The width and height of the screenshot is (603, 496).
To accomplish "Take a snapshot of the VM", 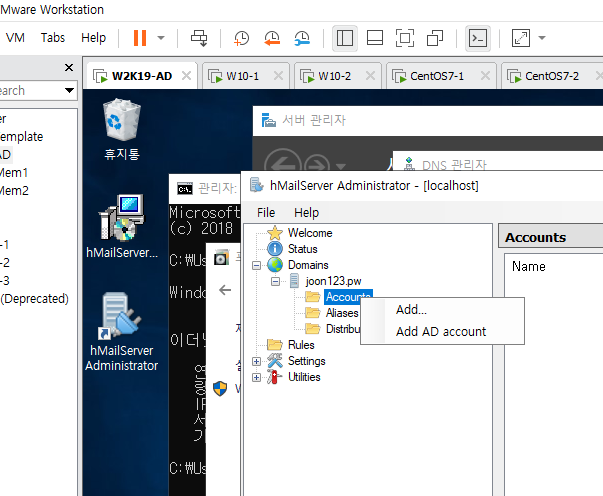I will pos(242,38).
